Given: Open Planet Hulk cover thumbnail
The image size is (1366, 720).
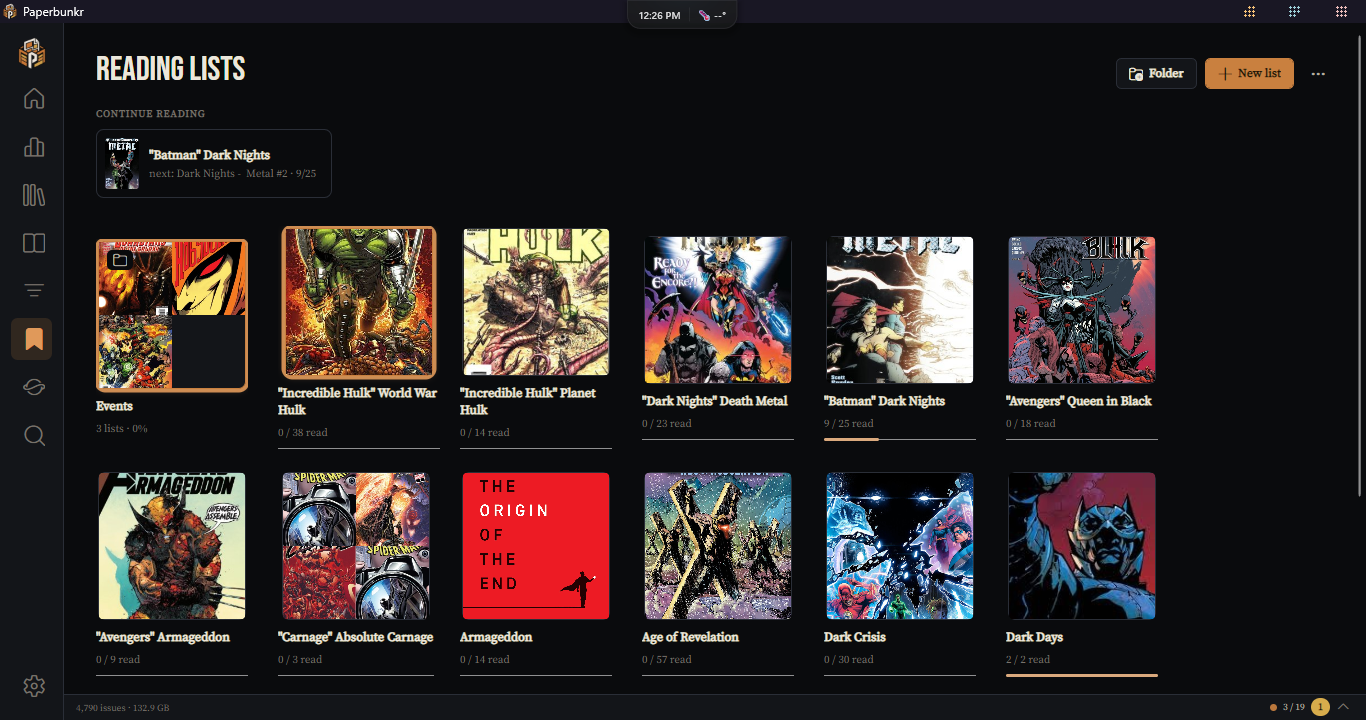Looking at the screenshot, I should click(536, 302).
